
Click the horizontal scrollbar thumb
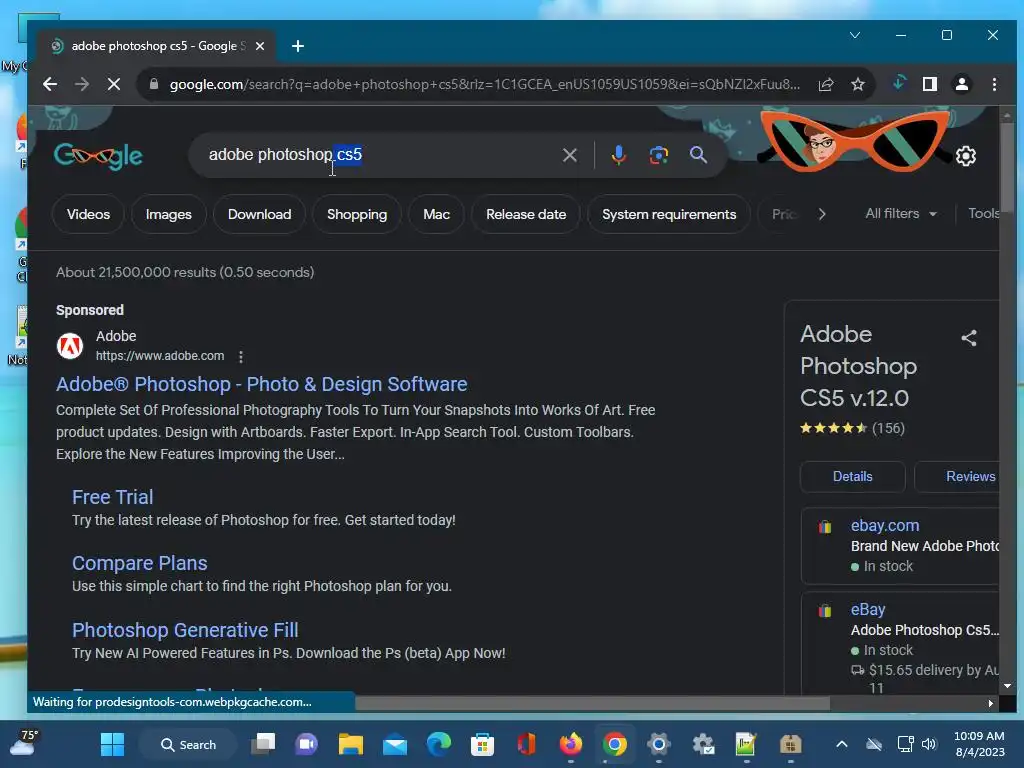[592, 703]
